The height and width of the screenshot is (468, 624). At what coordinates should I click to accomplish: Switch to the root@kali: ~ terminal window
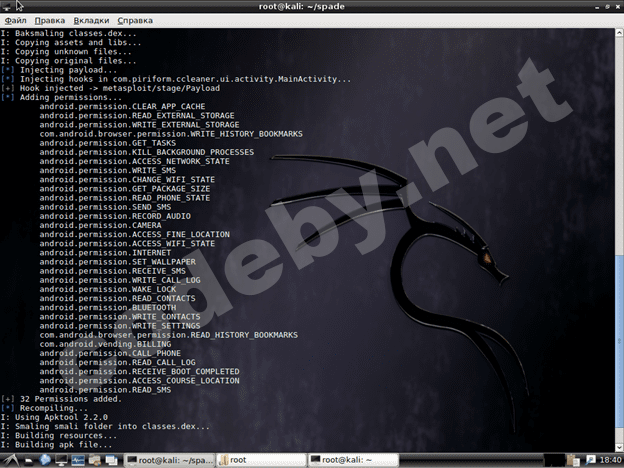(350, 459)
